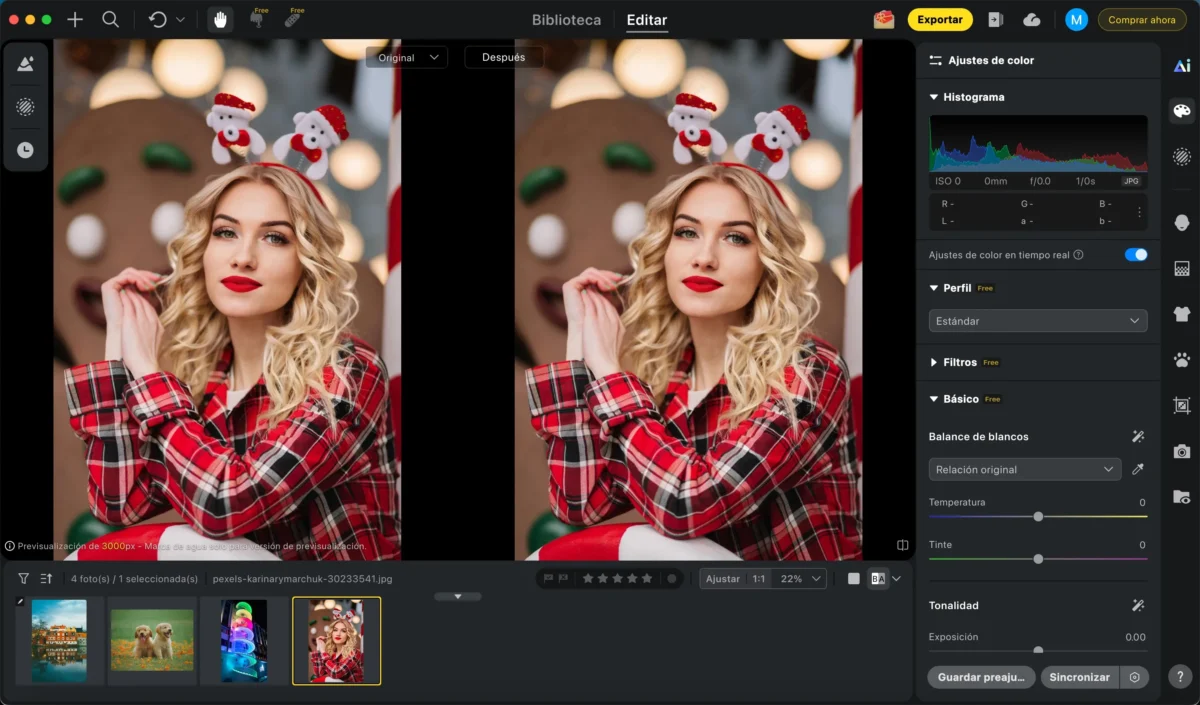
Task: Toggle real-time color adjustments switch
Action: pyautogui.click(x=1135, y=255)
